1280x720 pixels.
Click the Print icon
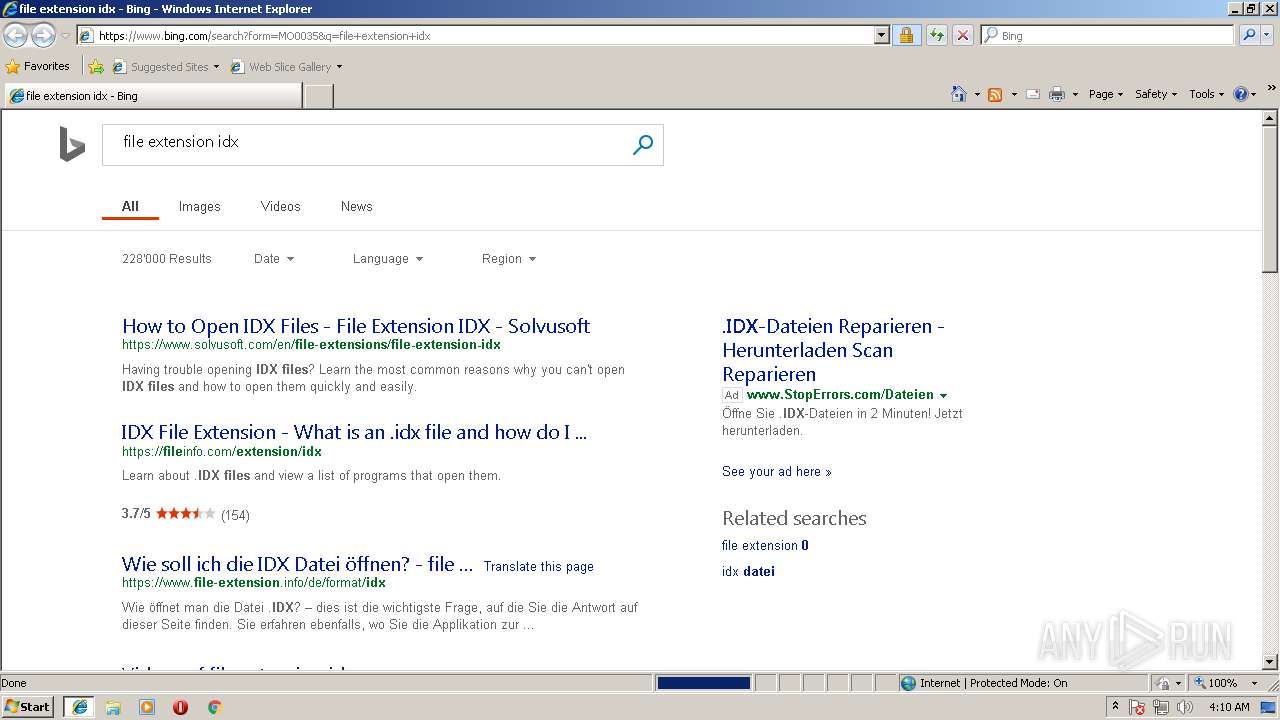[x=1057, y=94]
